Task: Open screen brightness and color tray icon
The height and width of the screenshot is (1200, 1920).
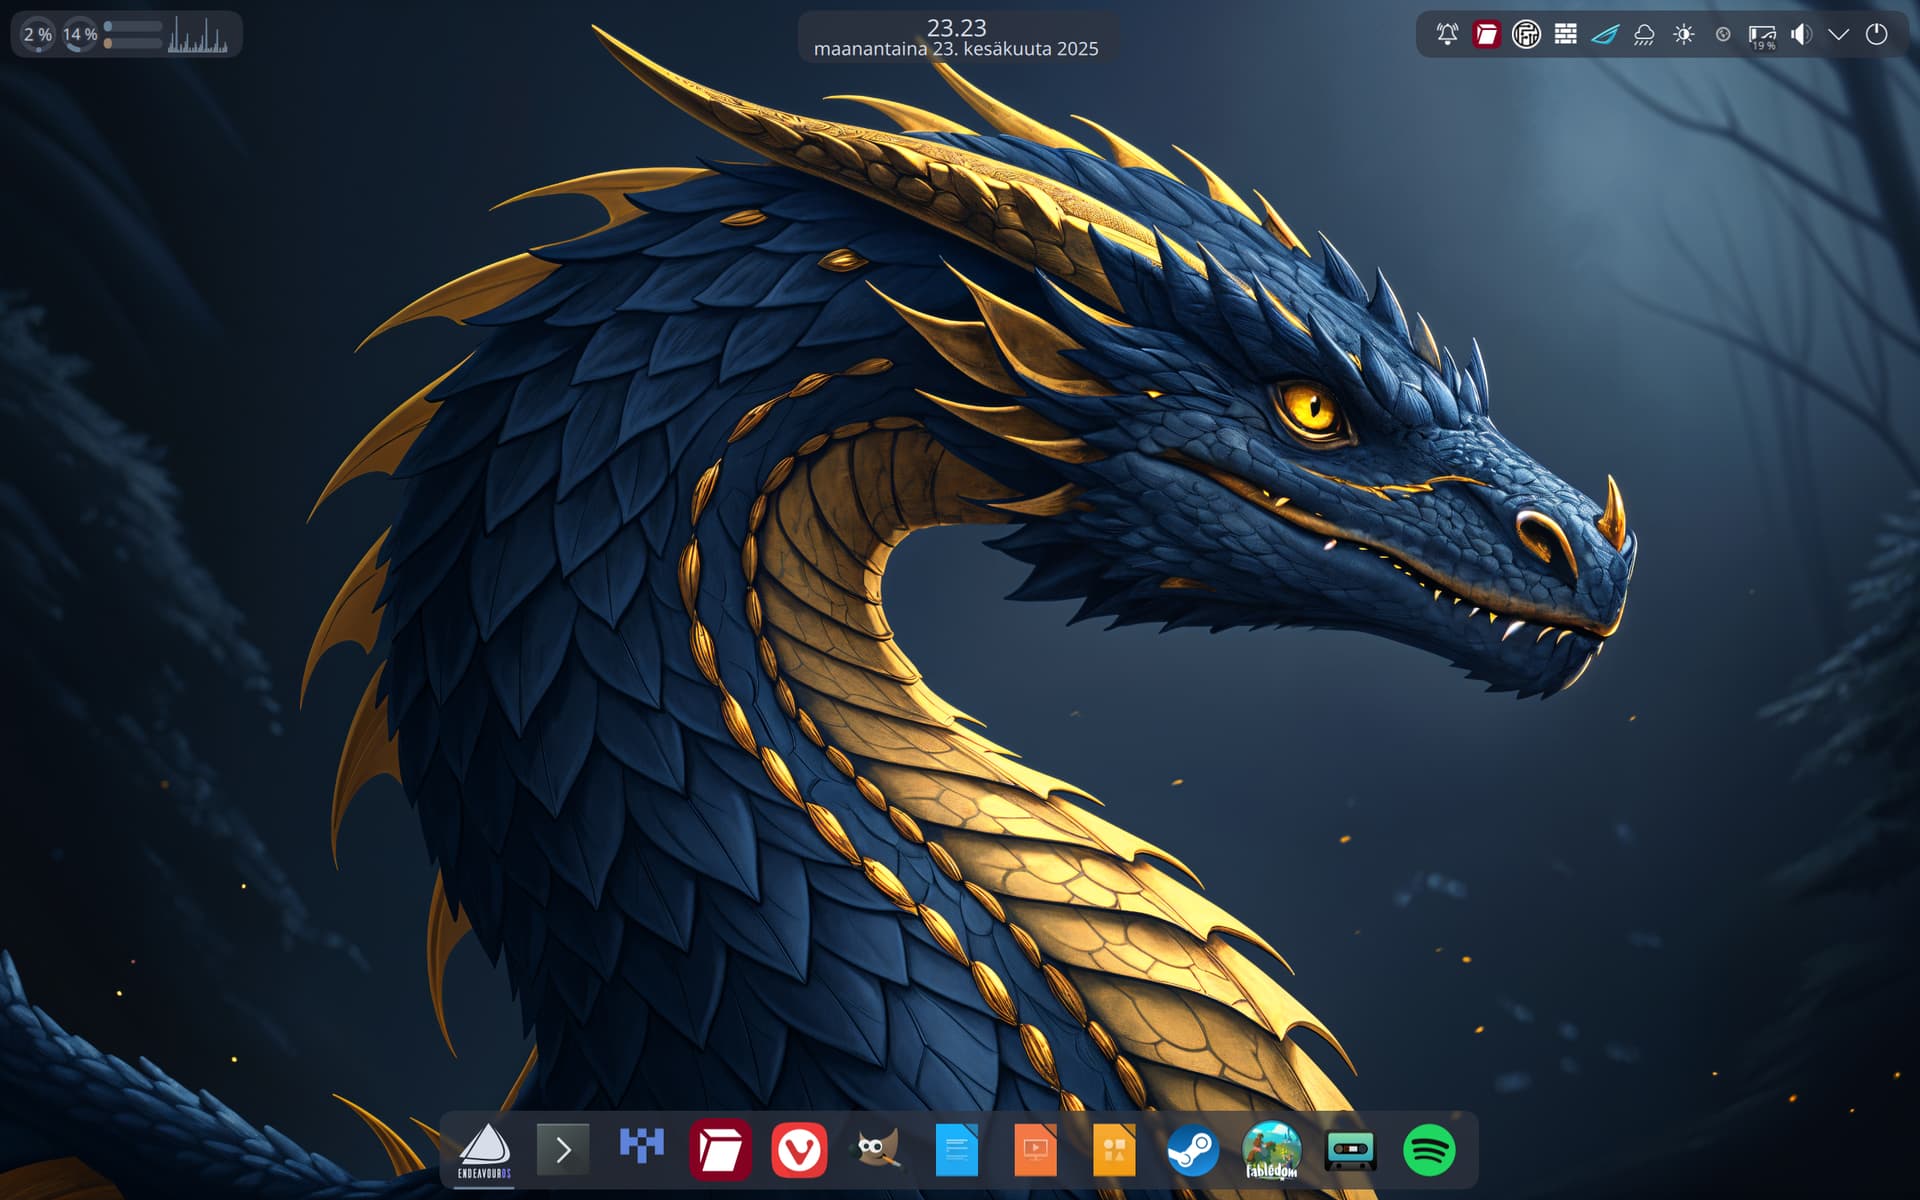Action: coord(1683,34)
